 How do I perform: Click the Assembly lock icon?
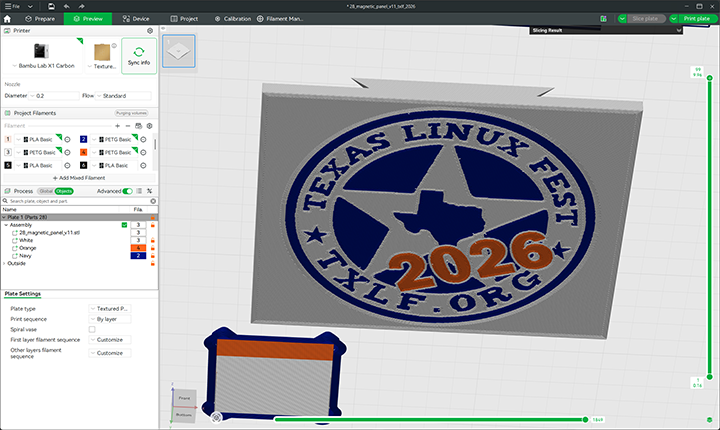tap(152, 225)
